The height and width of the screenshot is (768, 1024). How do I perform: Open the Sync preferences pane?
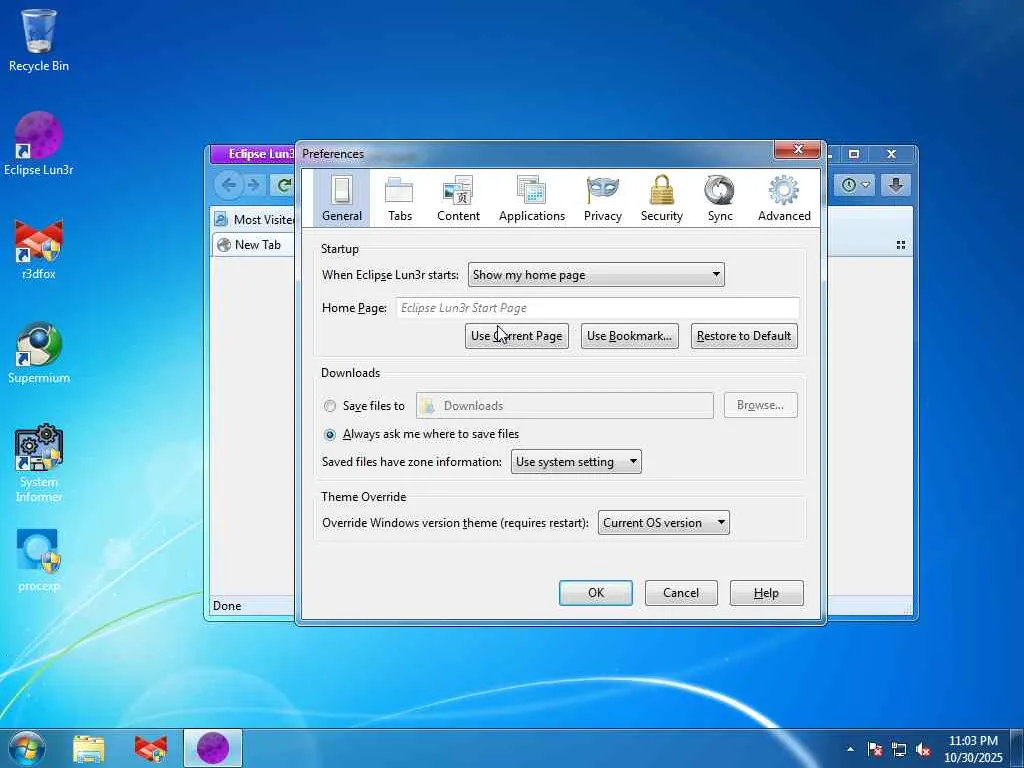720,199
